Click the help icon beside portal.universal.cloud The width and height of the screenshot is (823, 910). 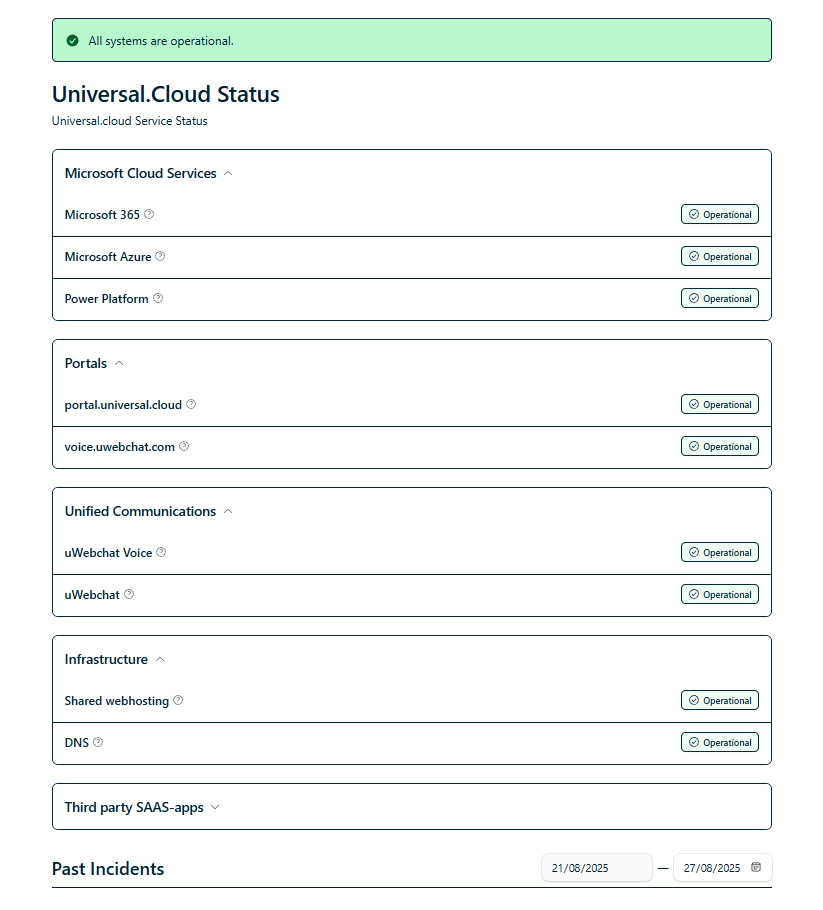pos(191,405)
